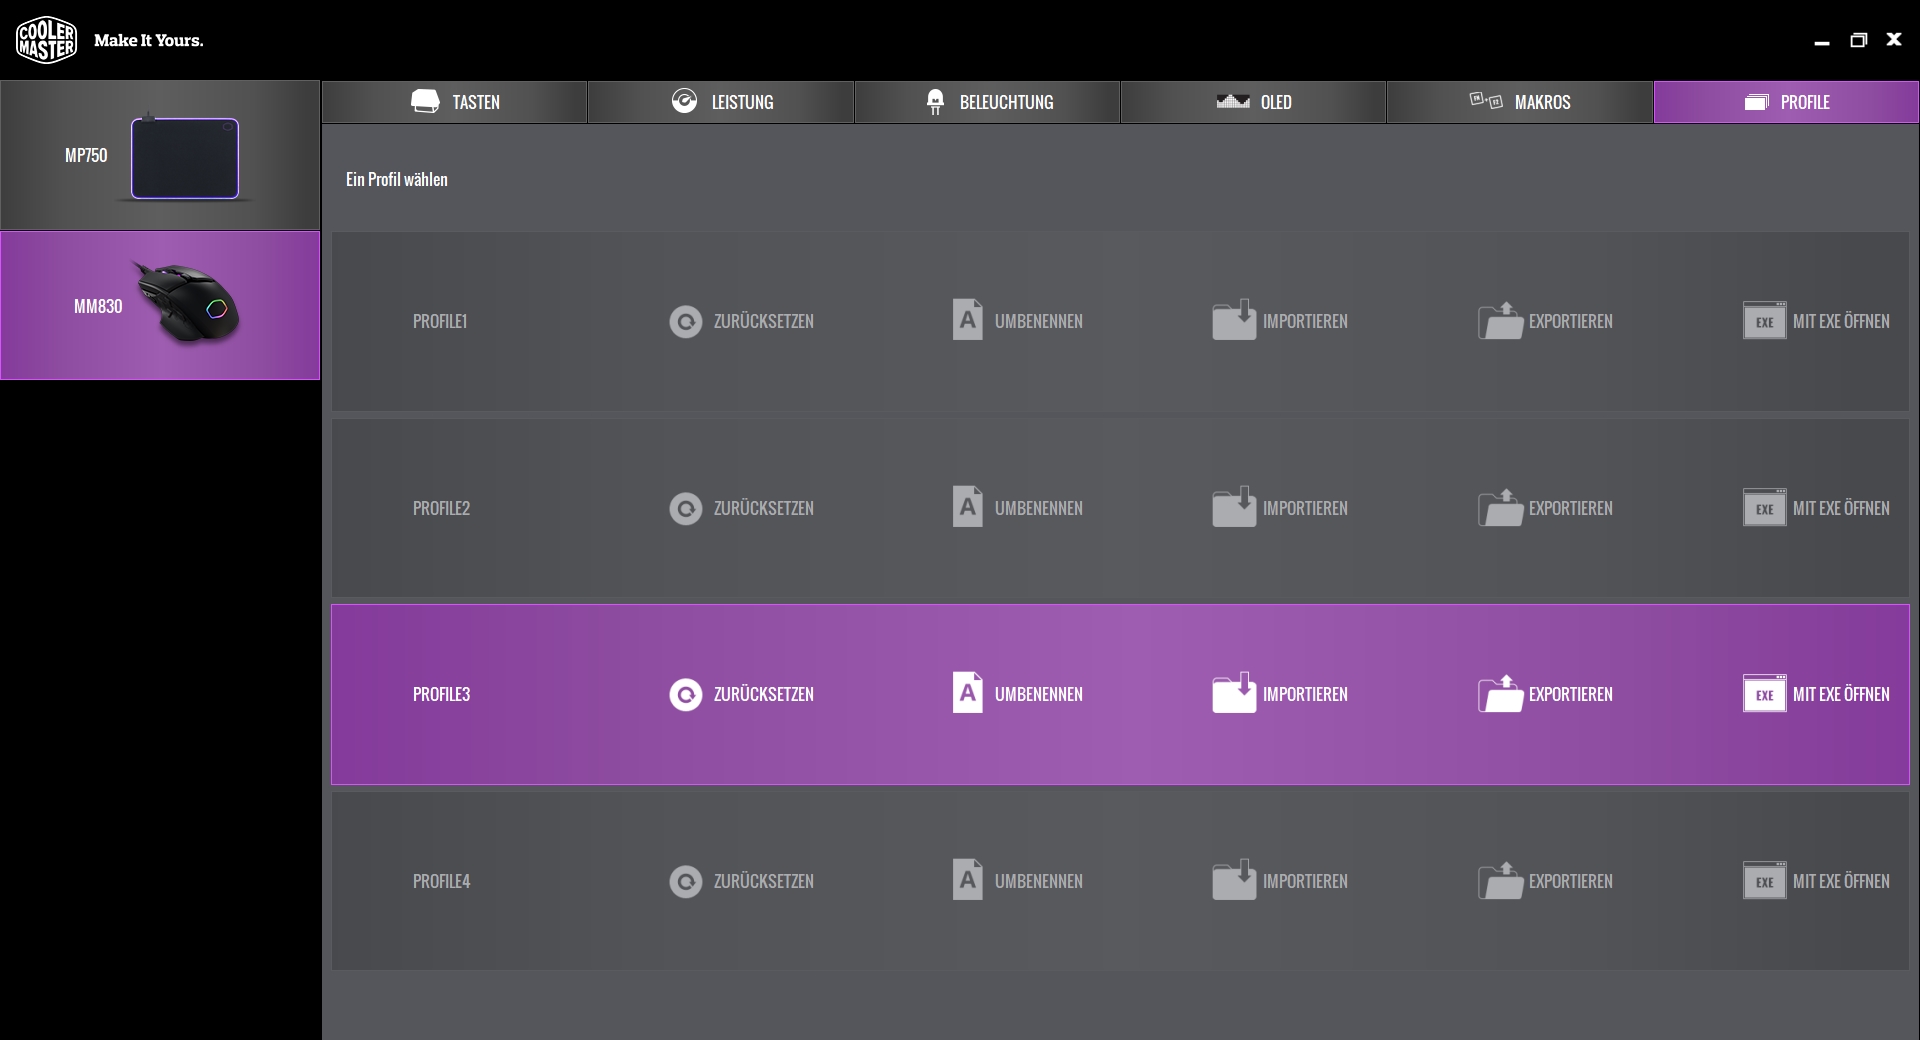Click EXPORTIEREN label for PROFILE3
The width and height of the screenshot is (1920, 1040).
(x=1570, y=694)
